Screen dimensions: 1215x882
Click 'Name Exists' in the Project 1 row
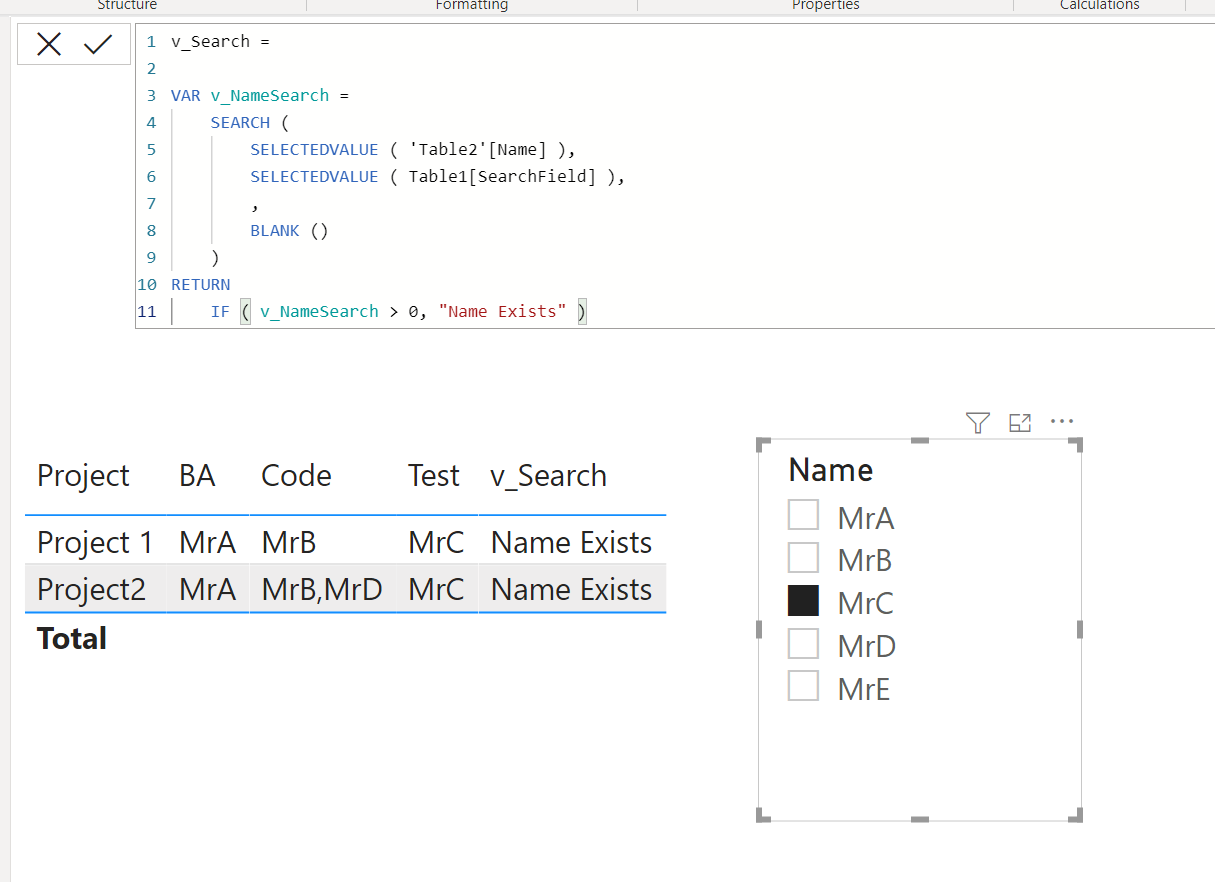point(571,542)
